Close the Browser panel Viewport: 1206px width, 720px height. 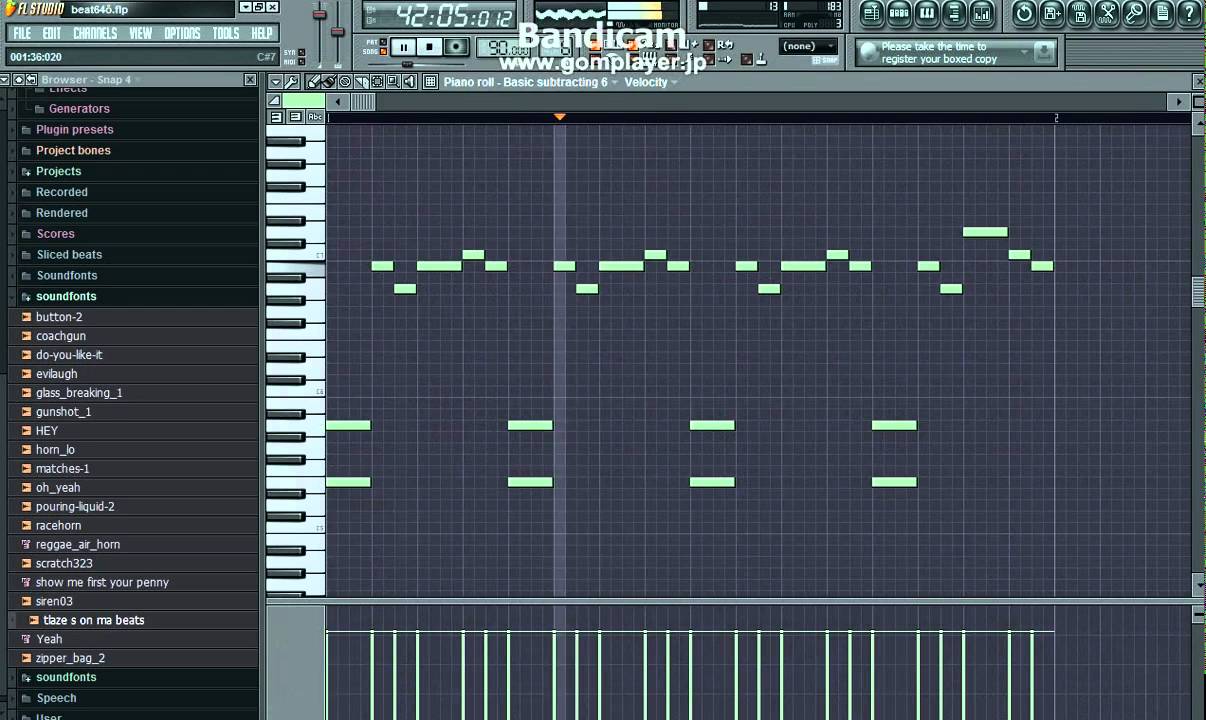(x=250, y=79)
